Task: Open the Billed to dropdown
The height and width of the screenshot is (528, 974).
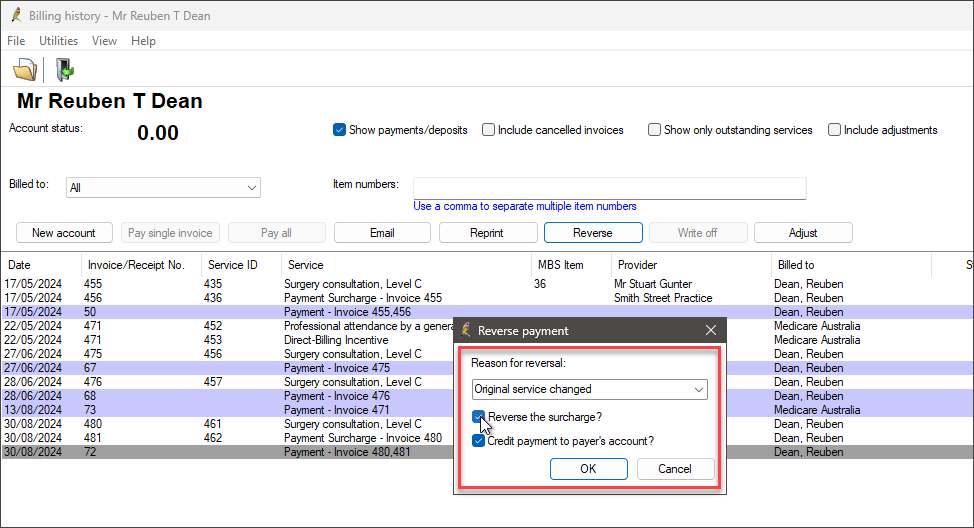Action: 251,187
